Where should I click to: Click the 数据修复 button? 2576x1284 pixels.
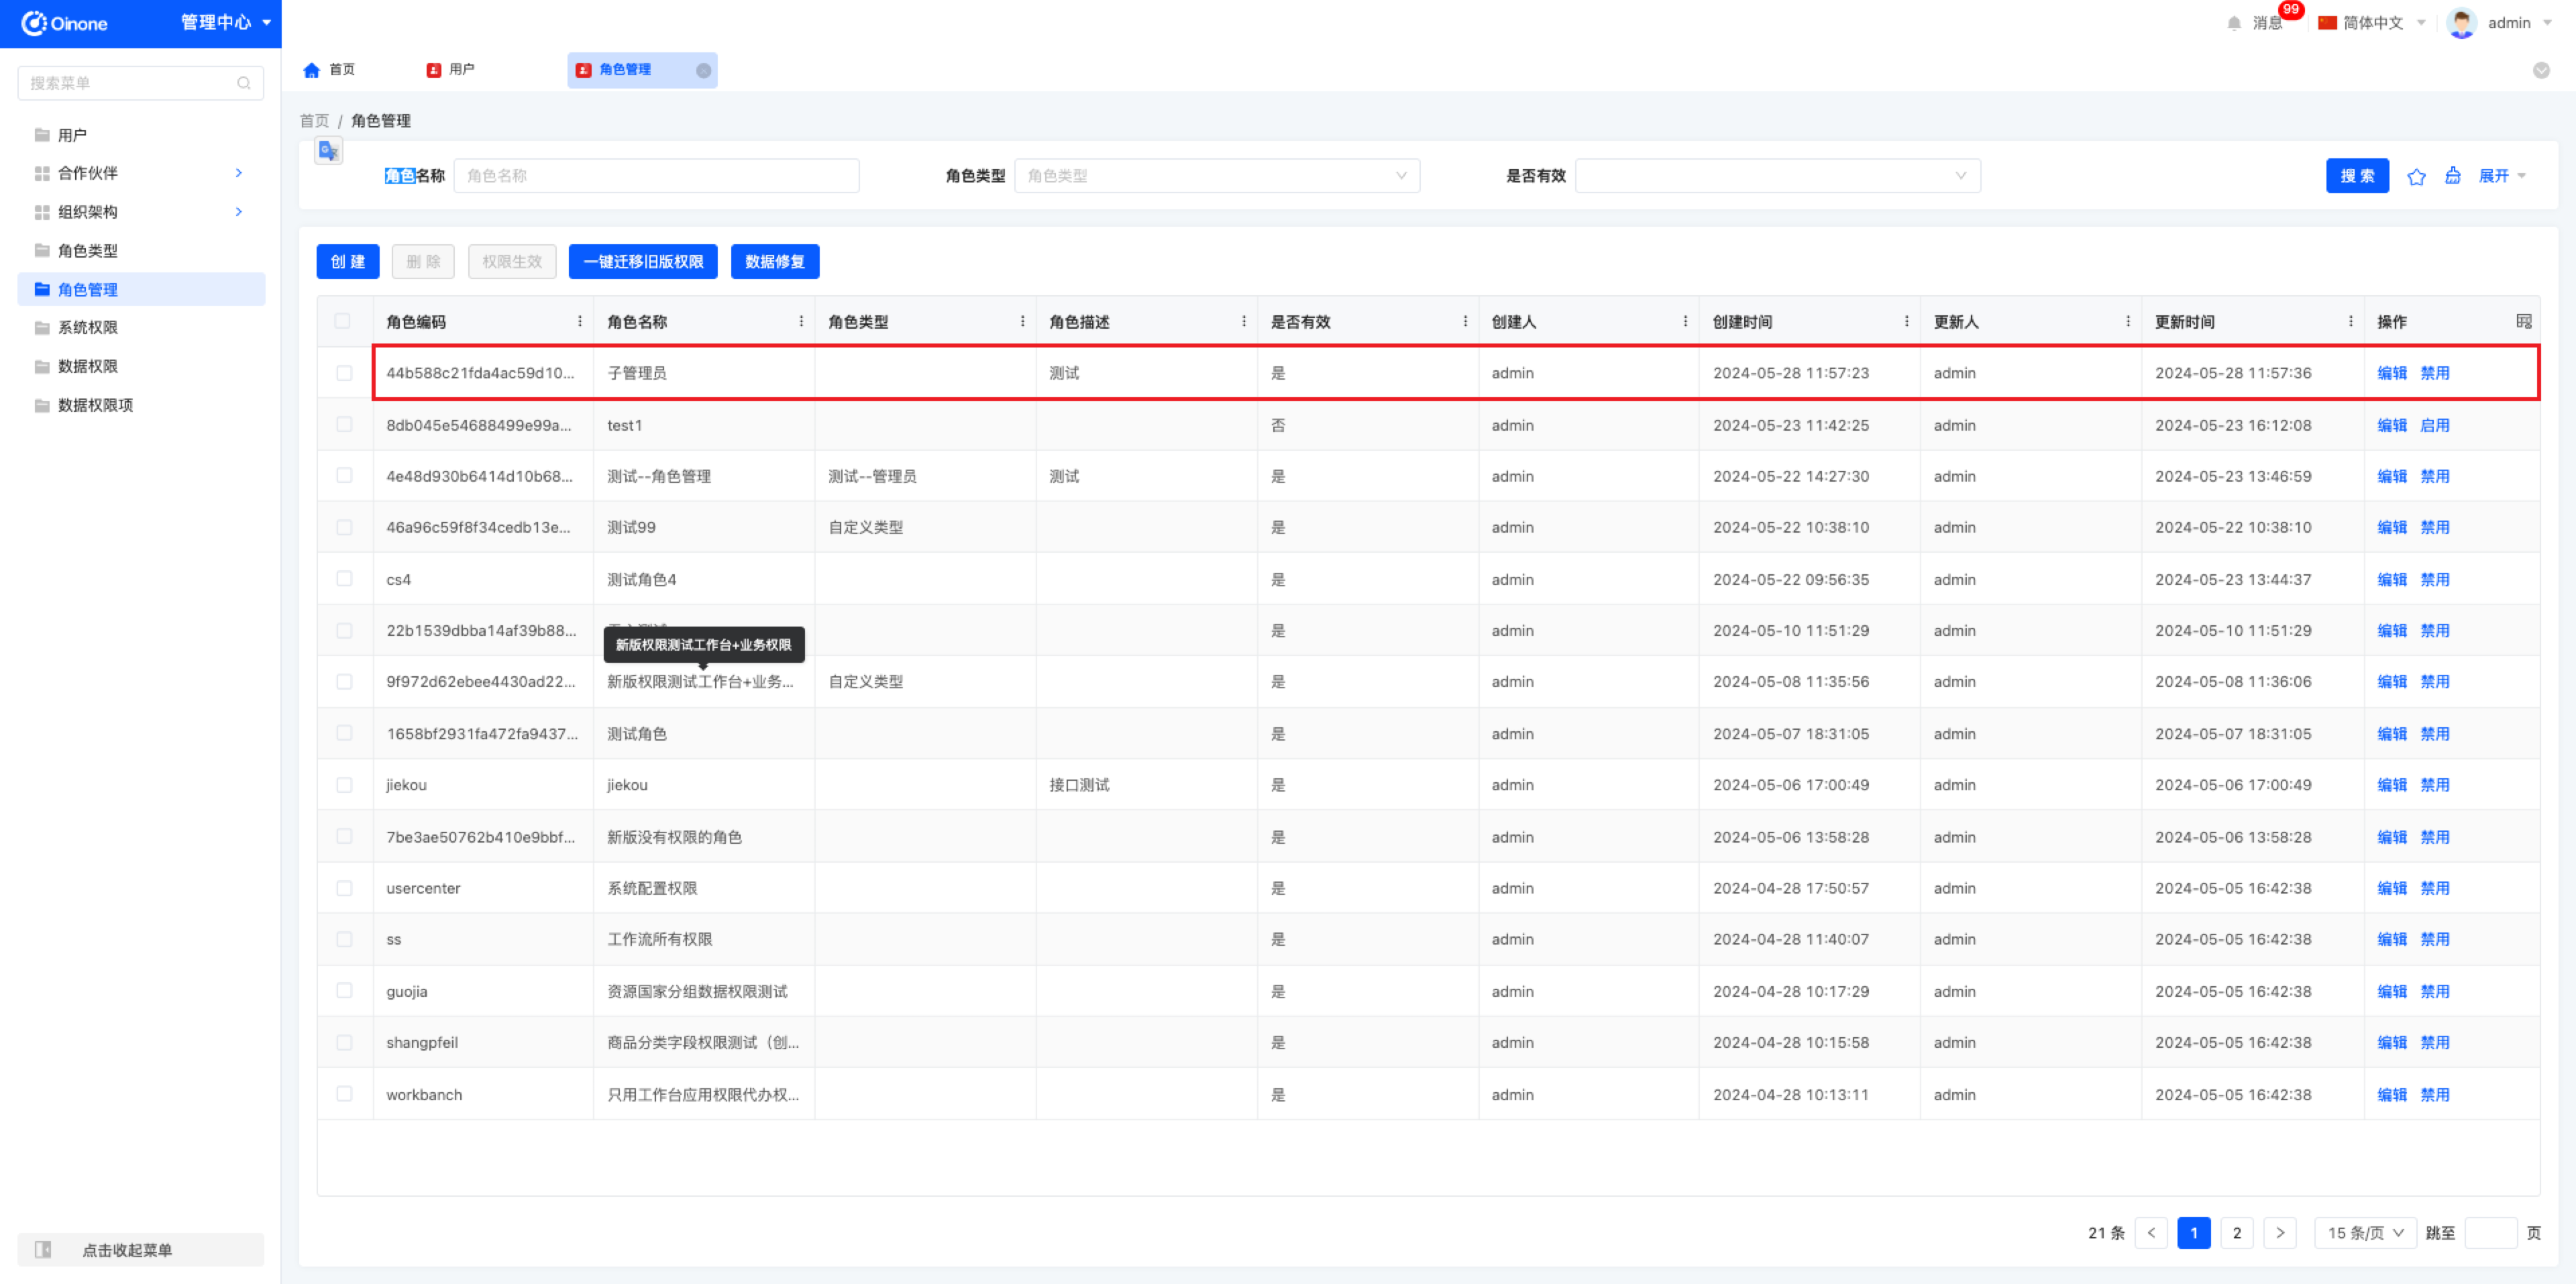tap(775, 262)
